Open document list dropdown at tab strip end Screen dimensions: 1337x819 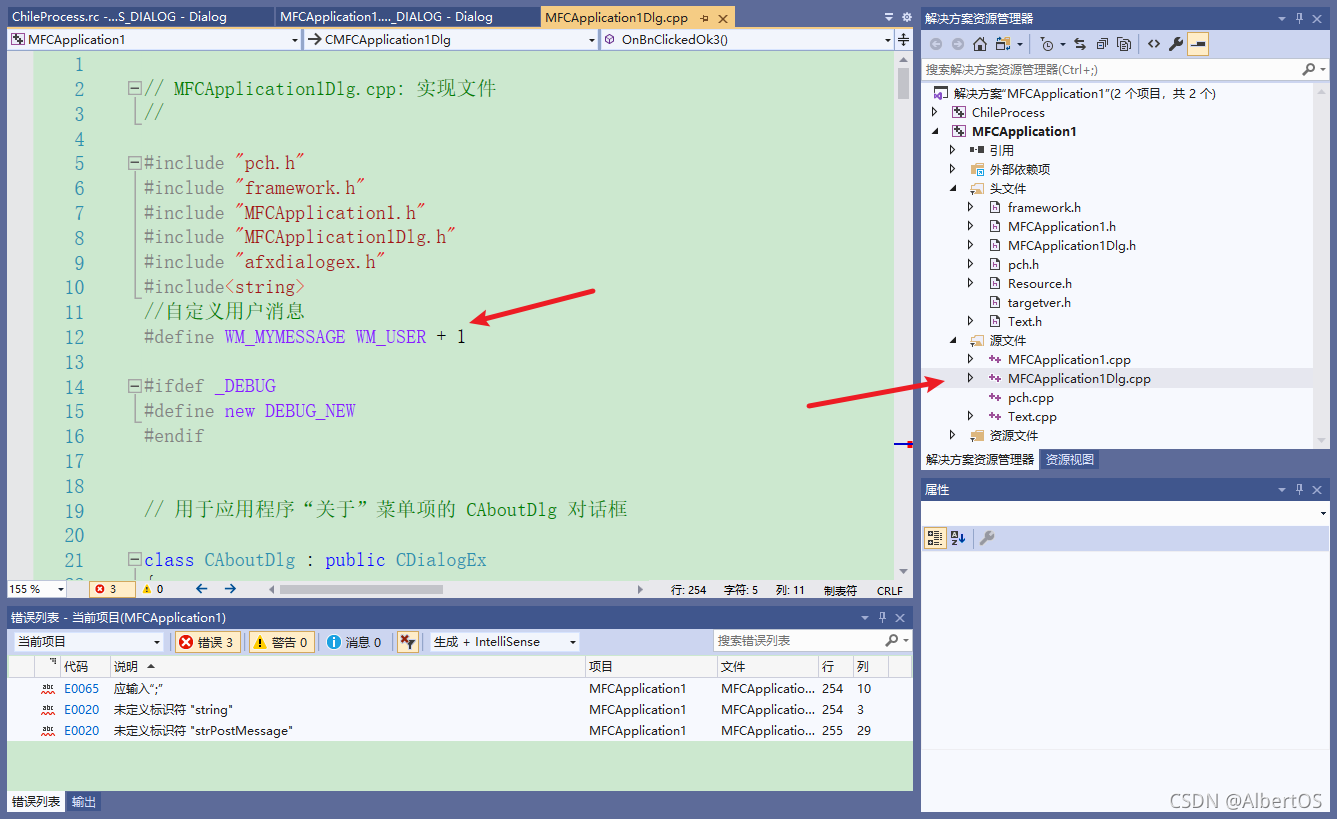[889, 17]
